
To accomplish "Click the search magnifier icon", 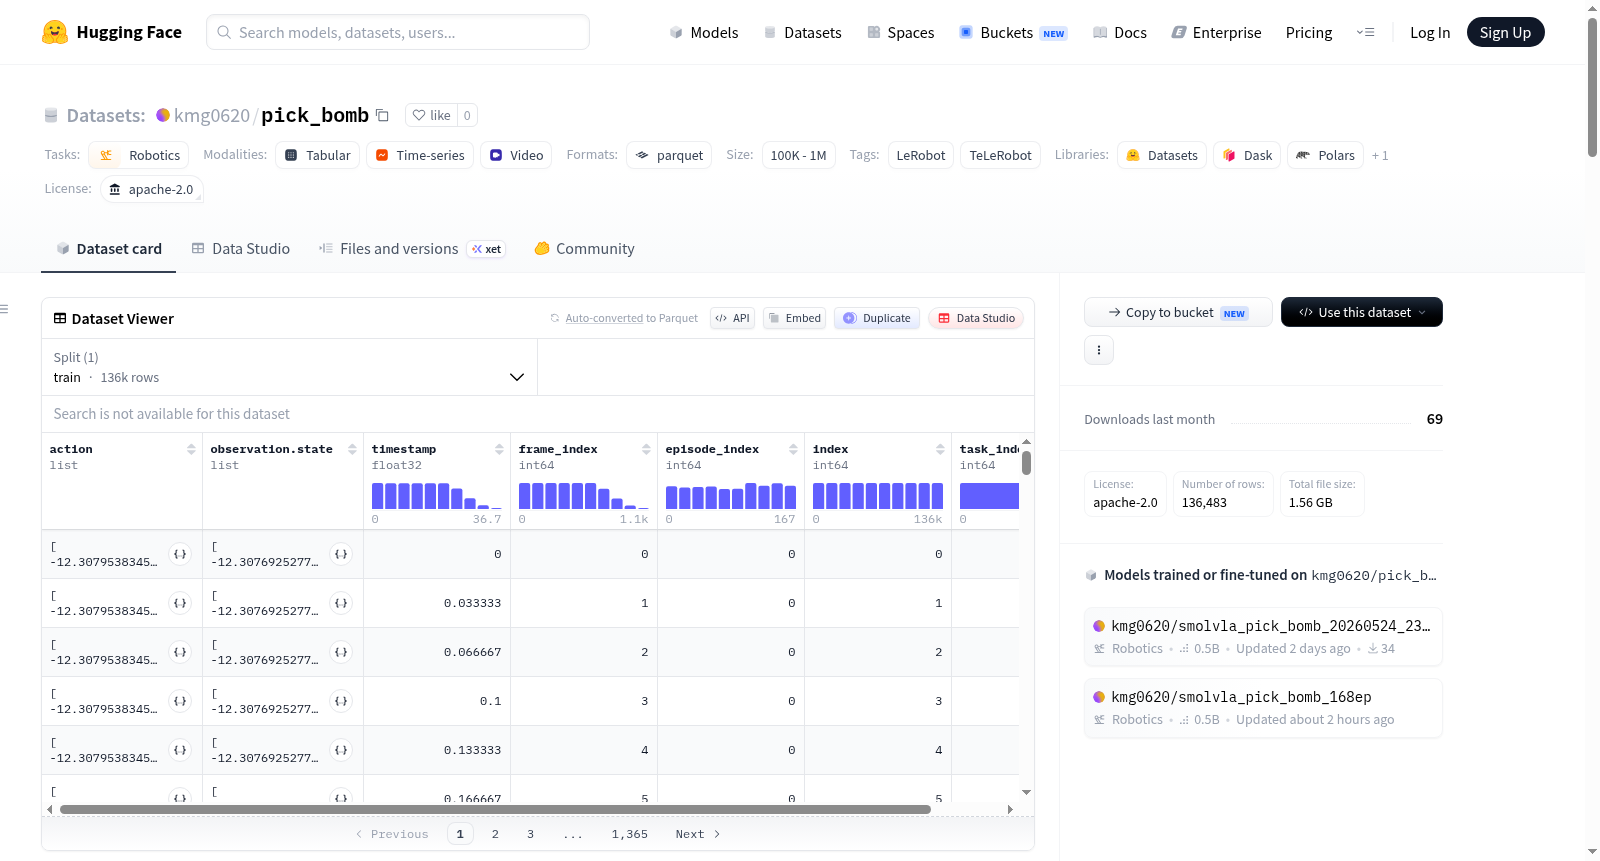I will coord(225,32).
